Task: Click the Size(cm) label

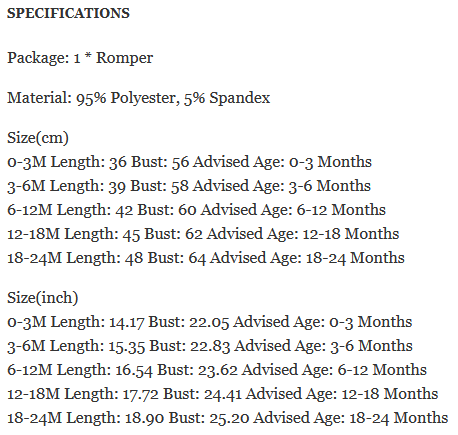Action: coord(38,138)
